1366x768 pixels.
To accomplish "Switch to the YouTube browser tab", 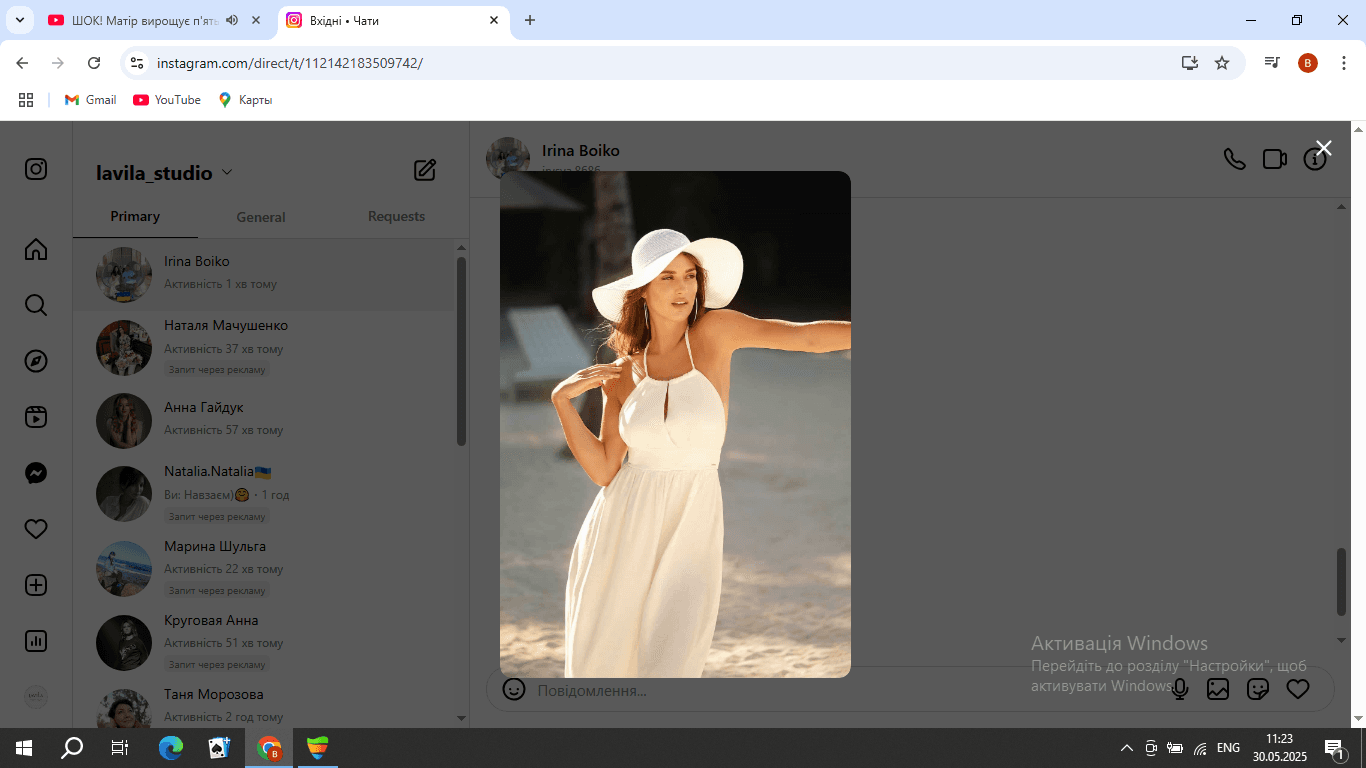I will point(155,20).
